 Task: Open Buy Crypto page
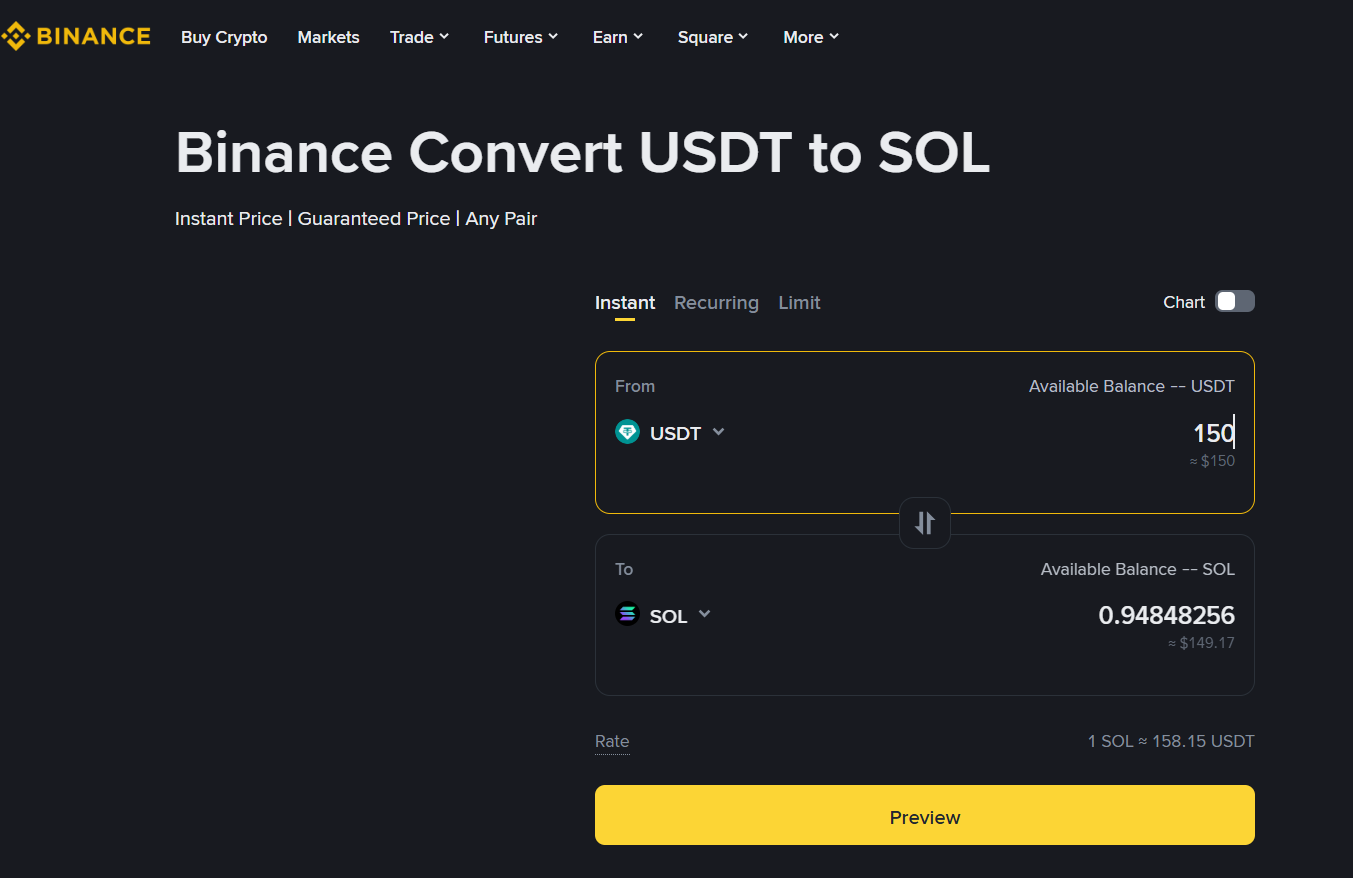[224, 37]
